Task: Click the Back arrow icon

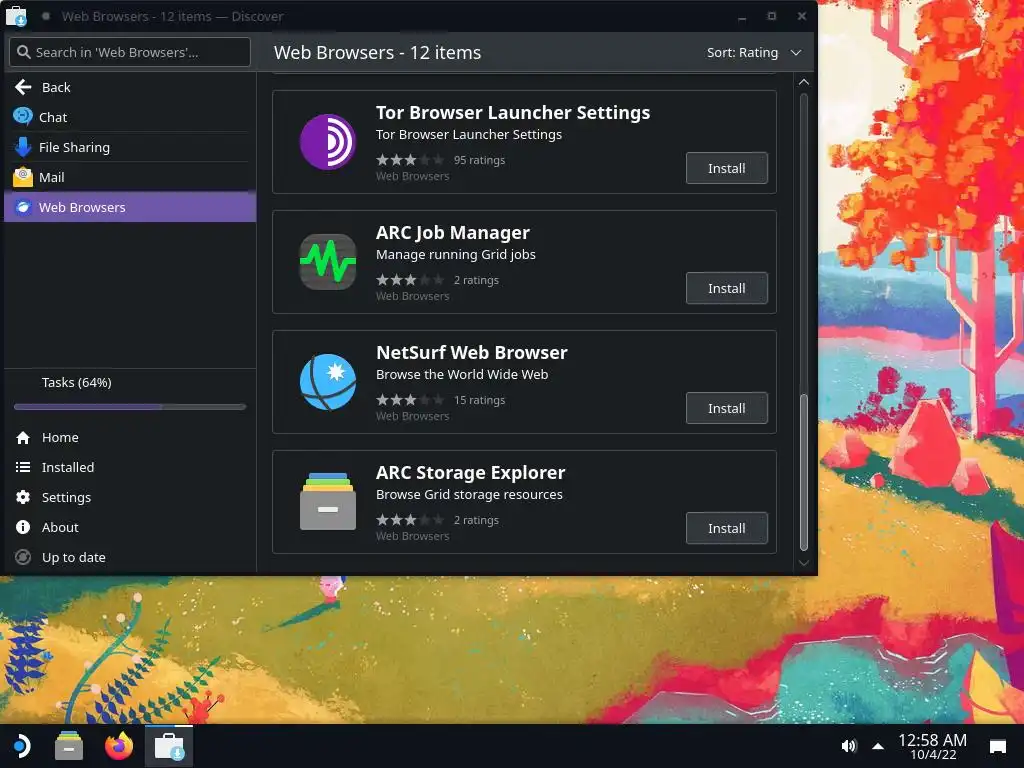Action: click(23, 87)
